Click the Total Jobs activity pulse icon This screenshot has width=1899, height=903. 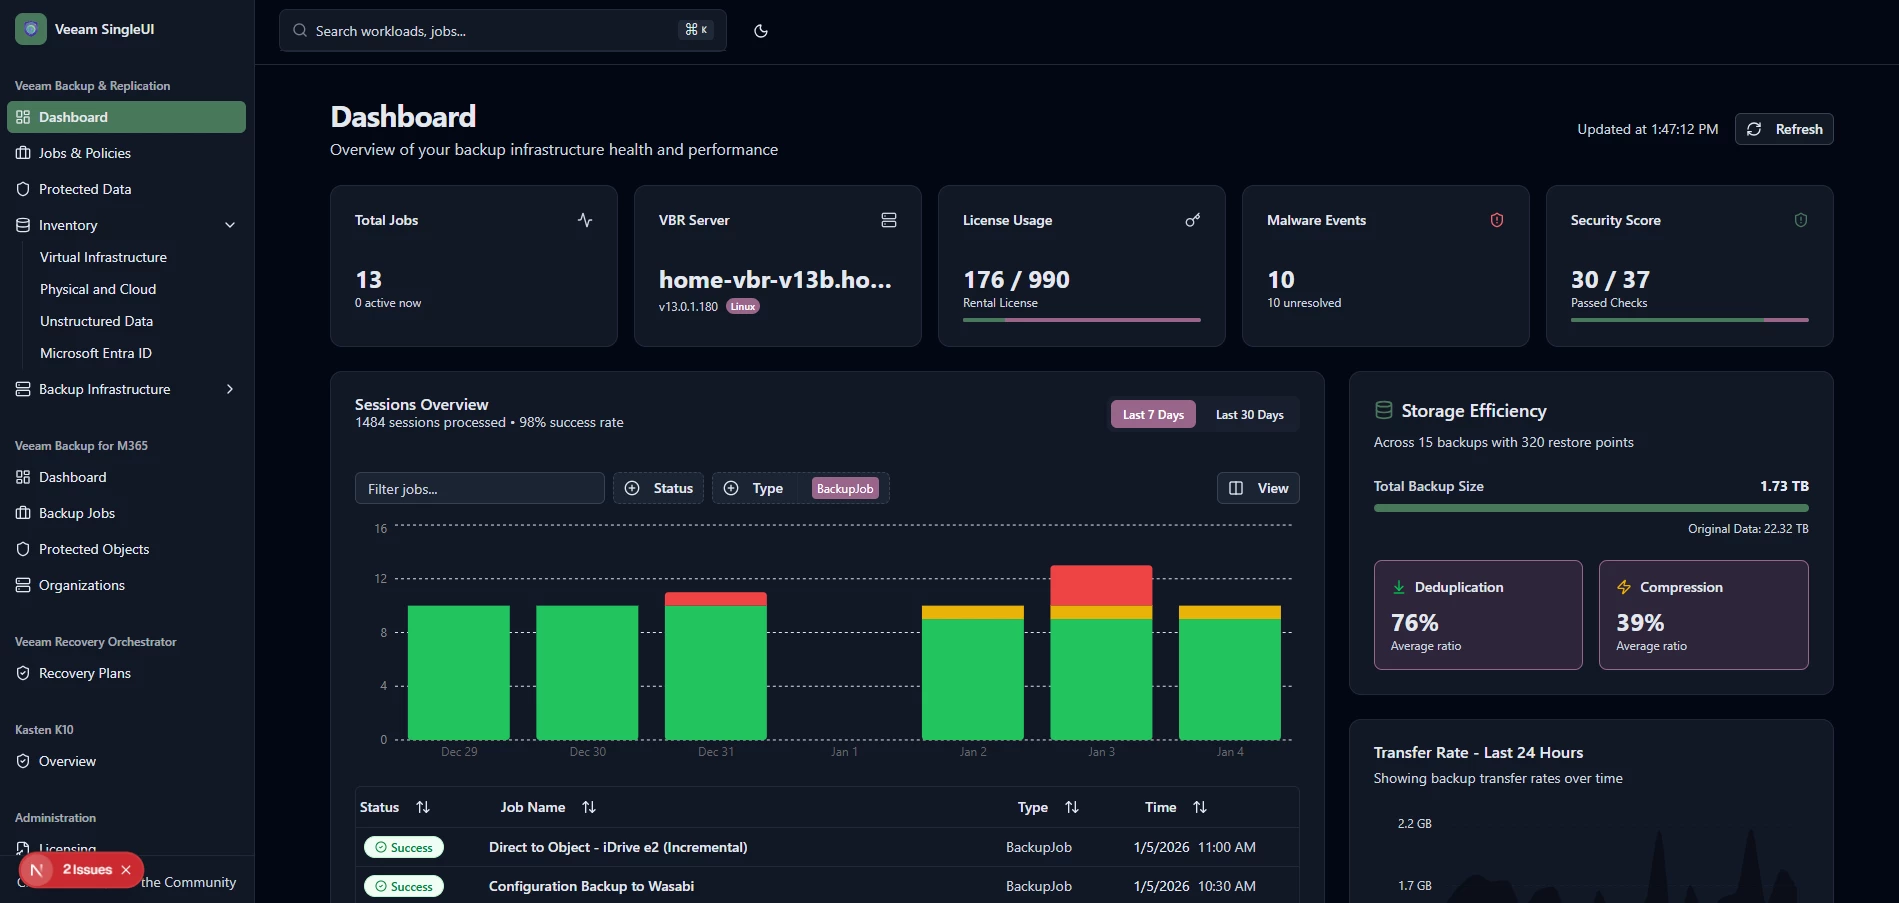click(585, 220)
